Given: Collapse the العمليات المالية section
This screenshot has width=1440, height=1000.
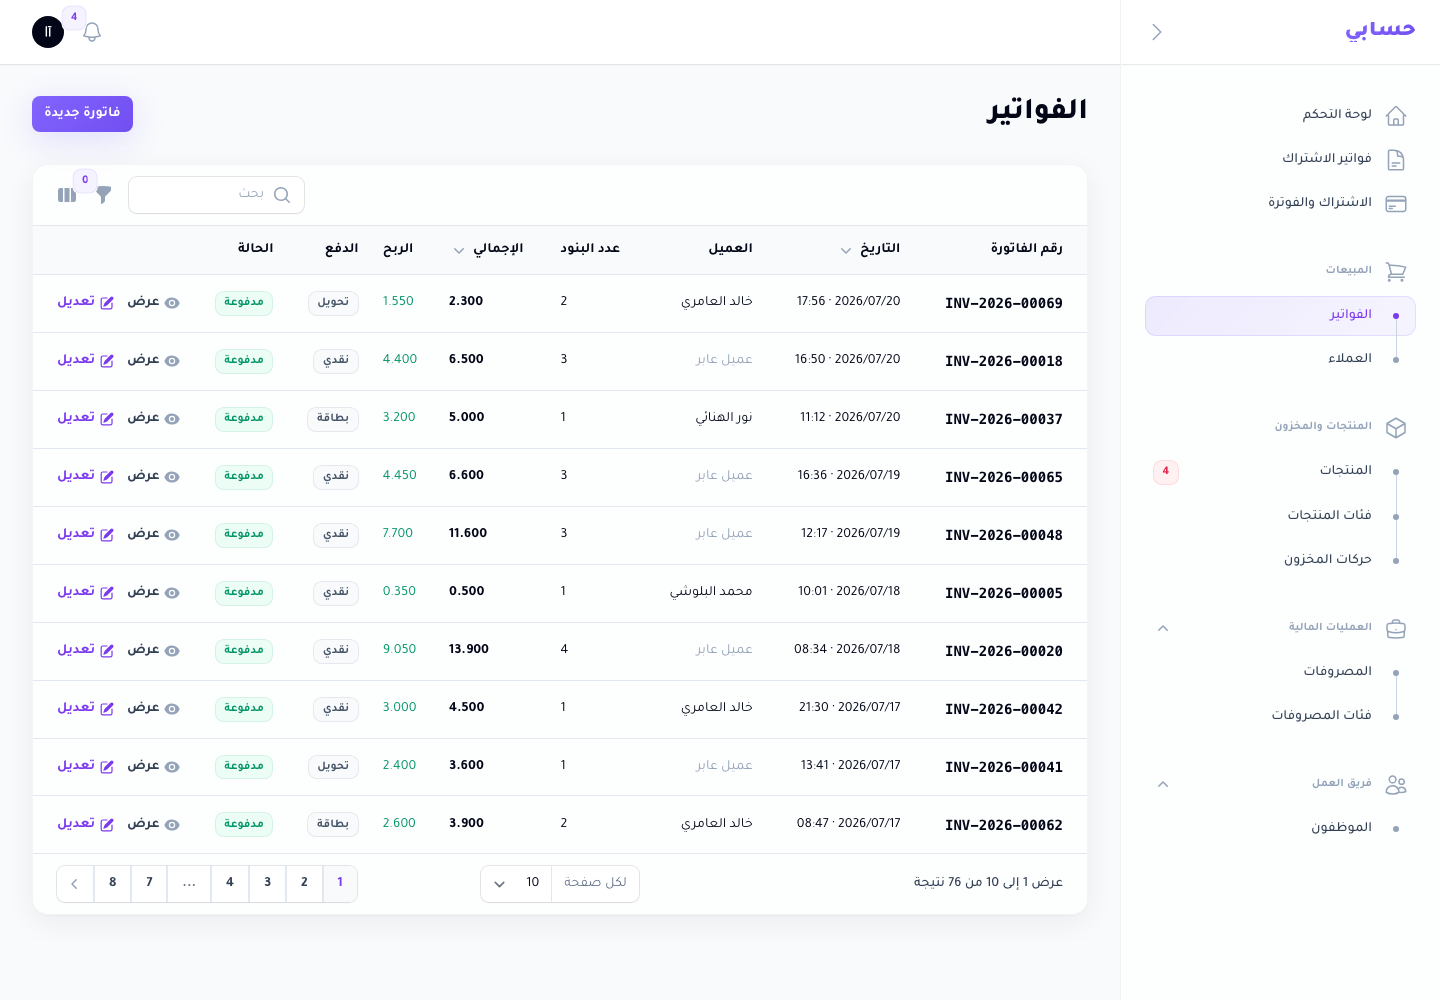Looking at the screenshot, I should pyautogui.click(x=1163, y=628).
